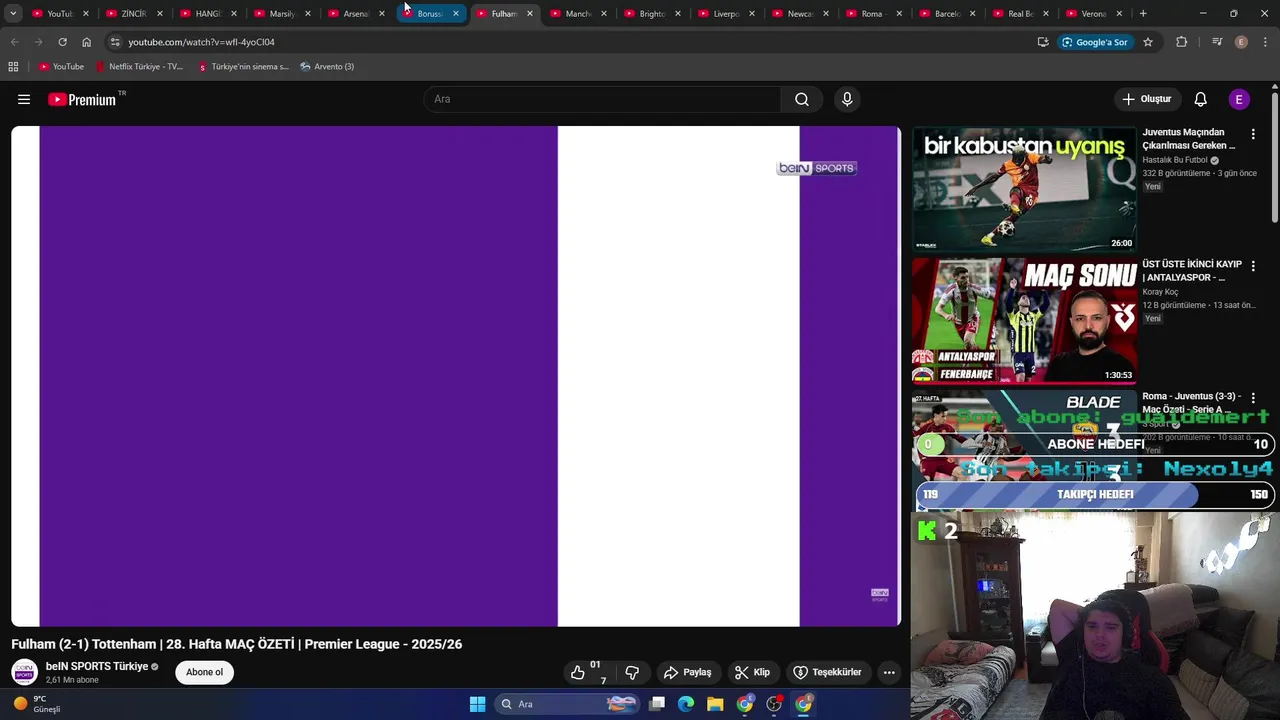Open the Chrome three-dot menu

1265,42
